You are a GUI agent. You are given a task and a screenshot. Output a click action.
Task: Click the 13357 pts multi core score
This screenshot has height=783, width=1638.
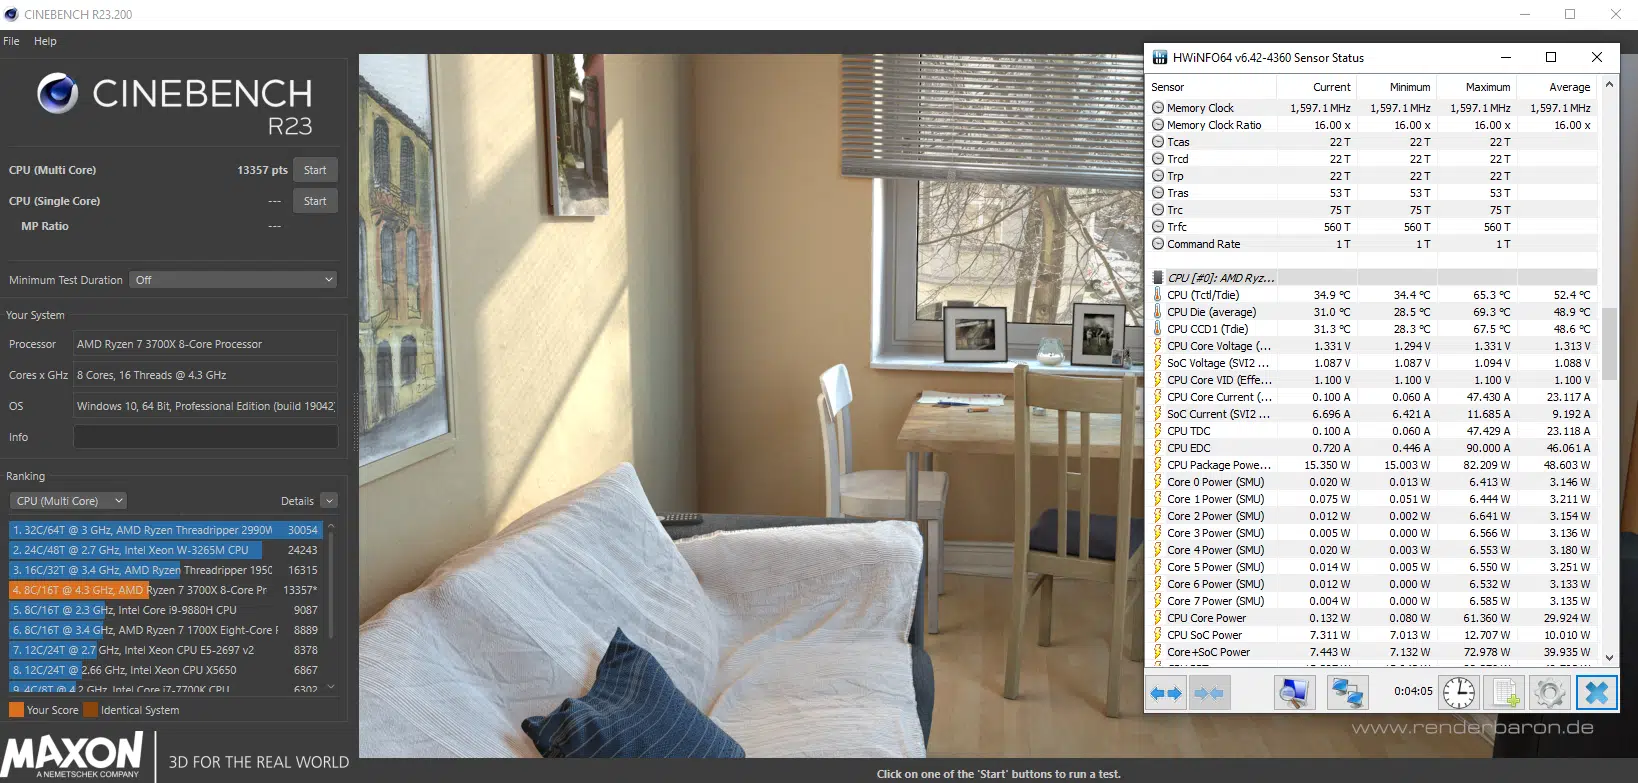[262, 170]
